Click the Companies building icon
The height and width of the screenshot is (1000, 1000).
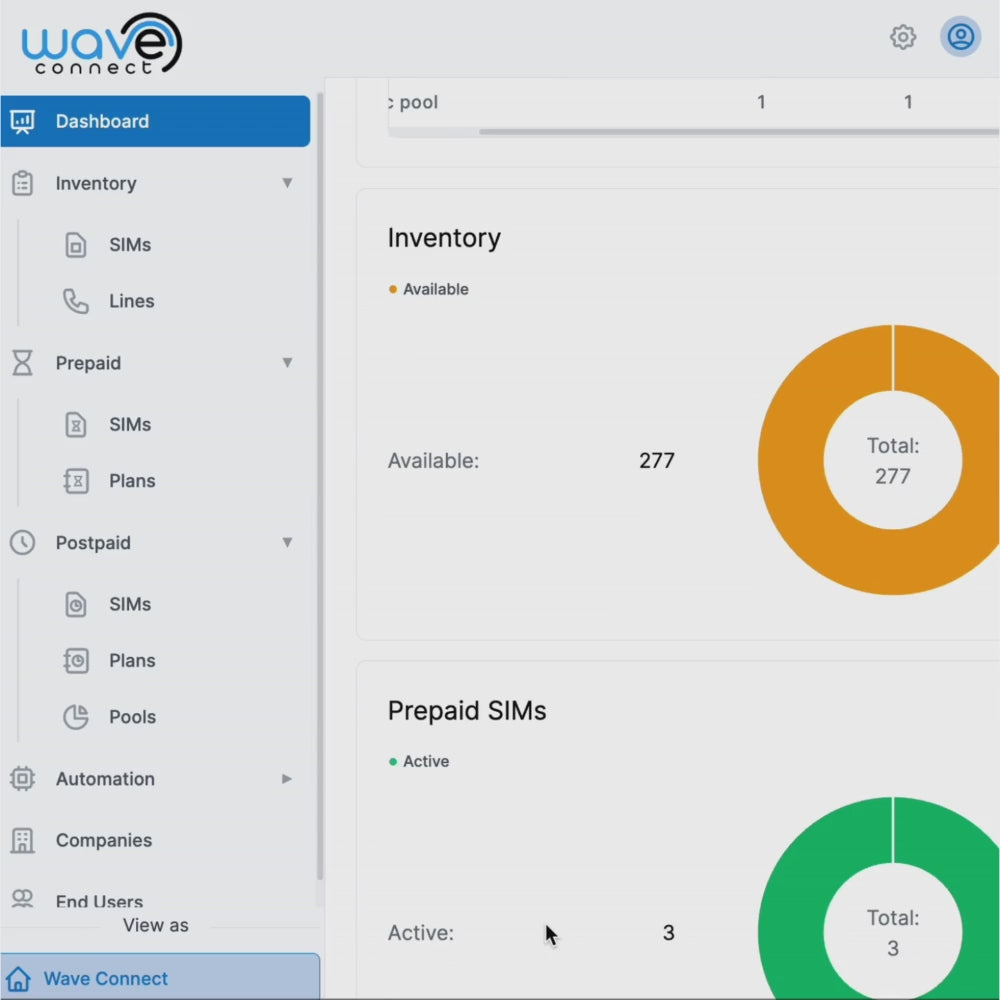click(21, 840)
